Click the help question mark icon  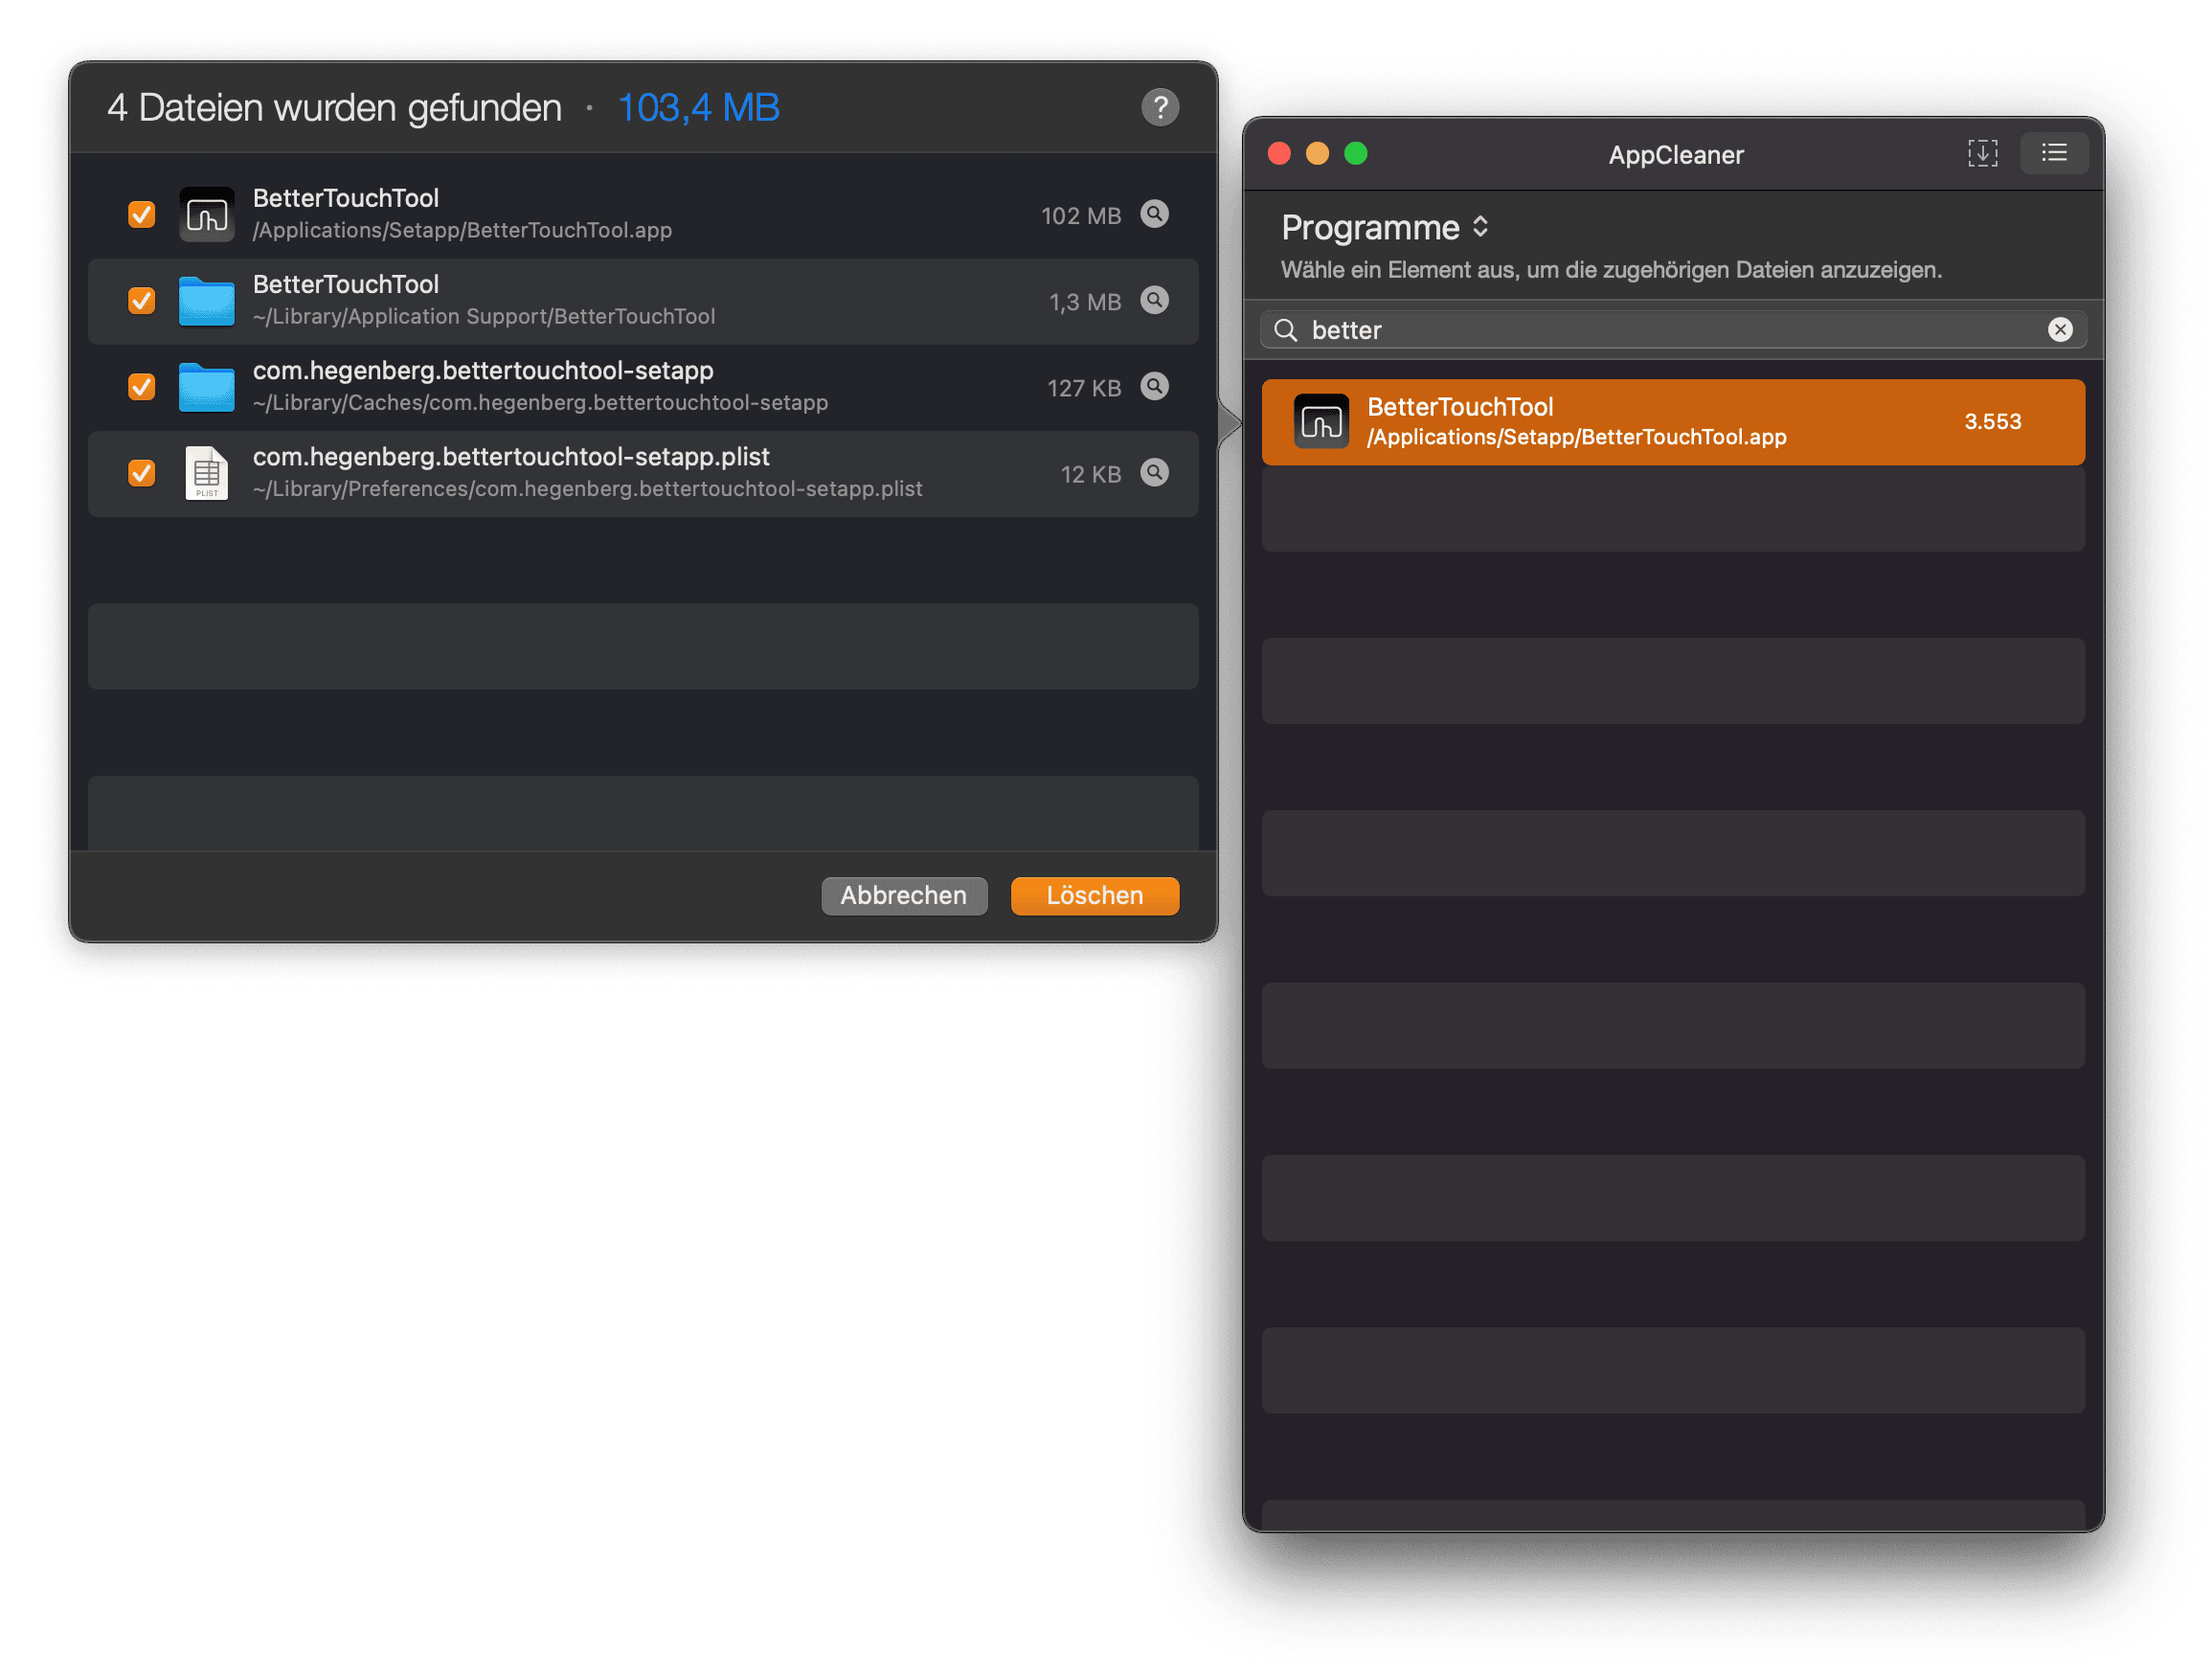click(1160, 107)
